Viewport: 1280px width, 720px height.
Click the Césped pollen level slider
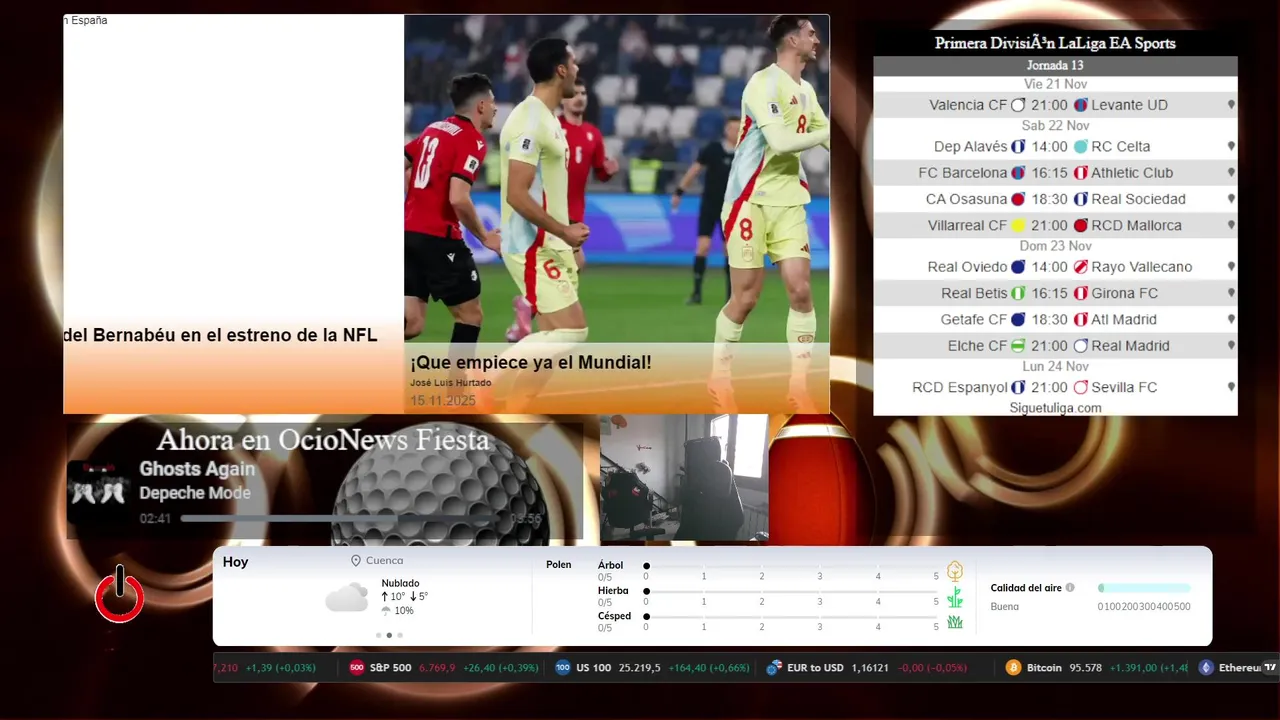(791, 617)
